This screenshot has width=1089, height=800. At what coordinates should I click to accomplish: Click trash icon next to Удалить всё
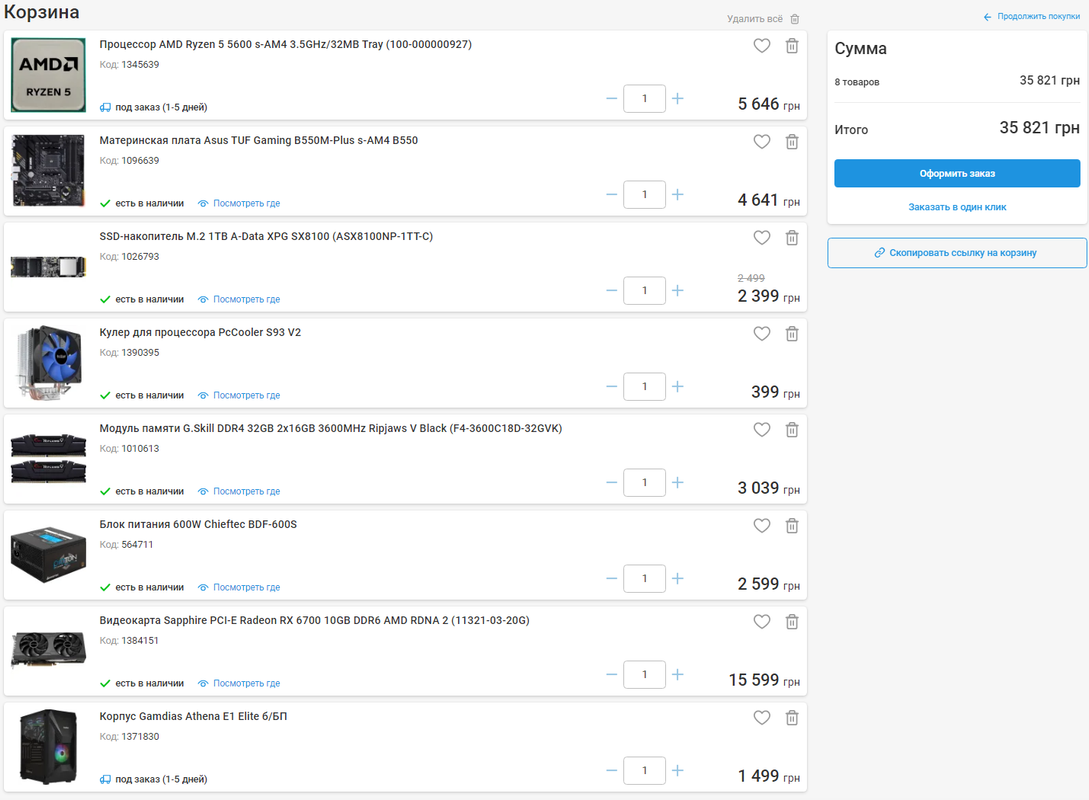(795, 19)
